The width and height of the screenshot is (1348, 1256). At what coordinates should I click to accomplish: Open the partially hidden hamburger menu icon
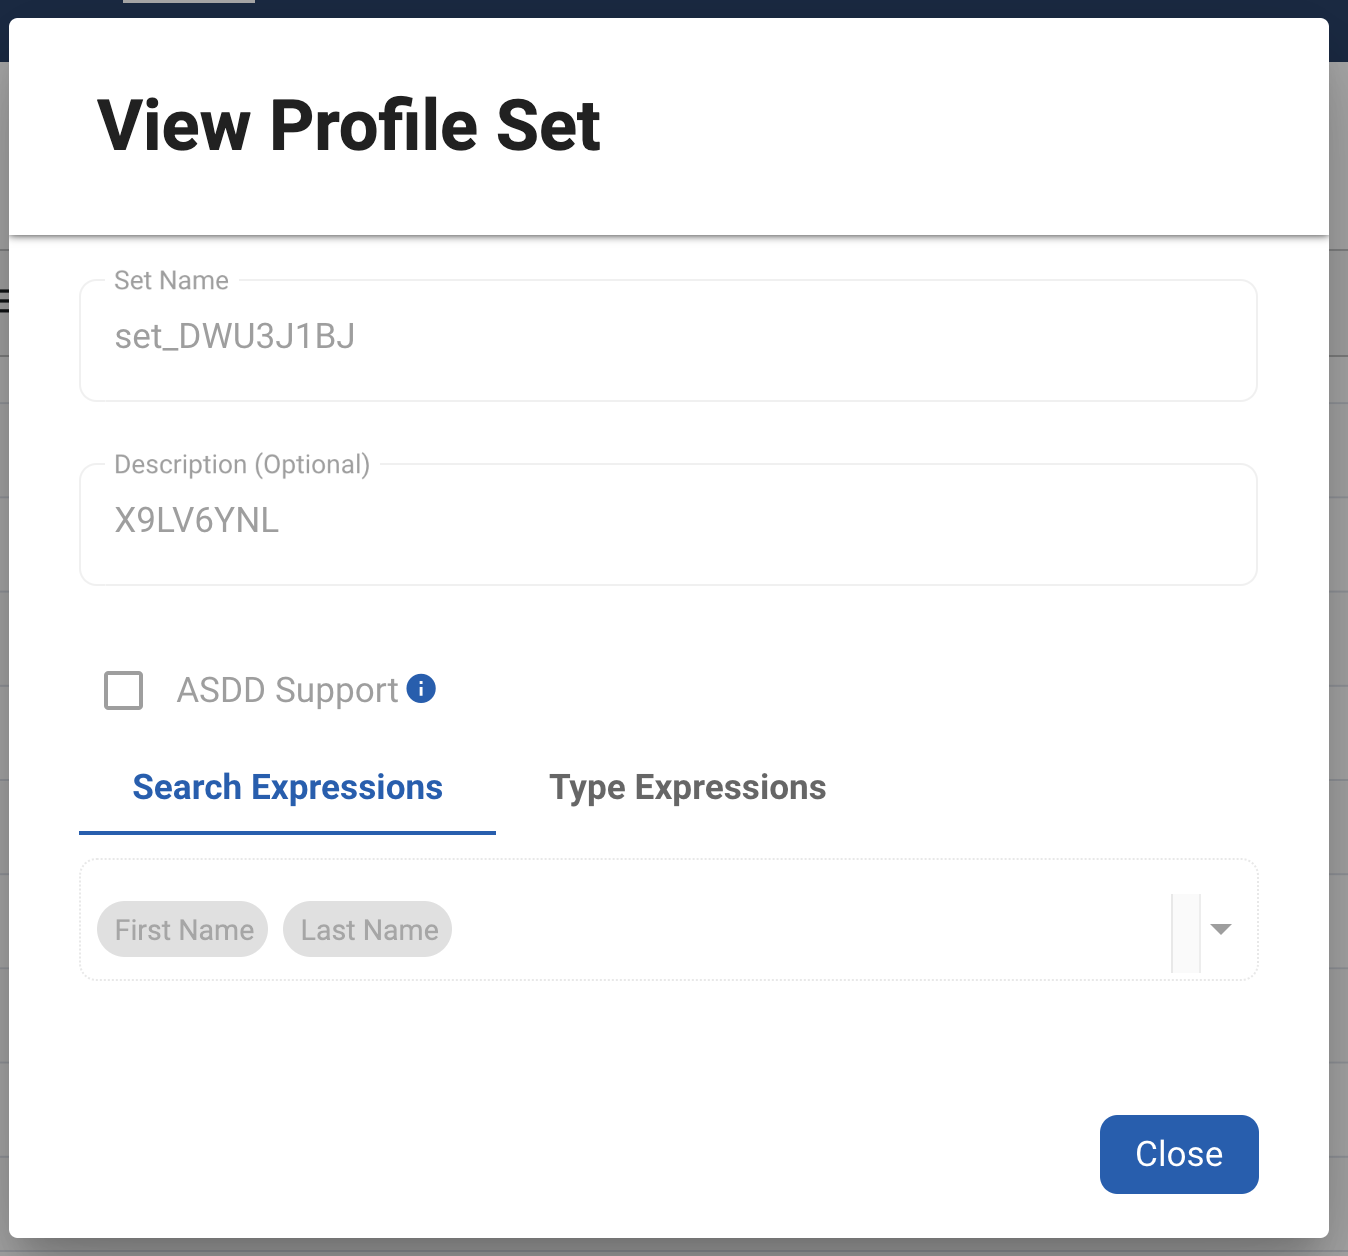coord(4,299)
